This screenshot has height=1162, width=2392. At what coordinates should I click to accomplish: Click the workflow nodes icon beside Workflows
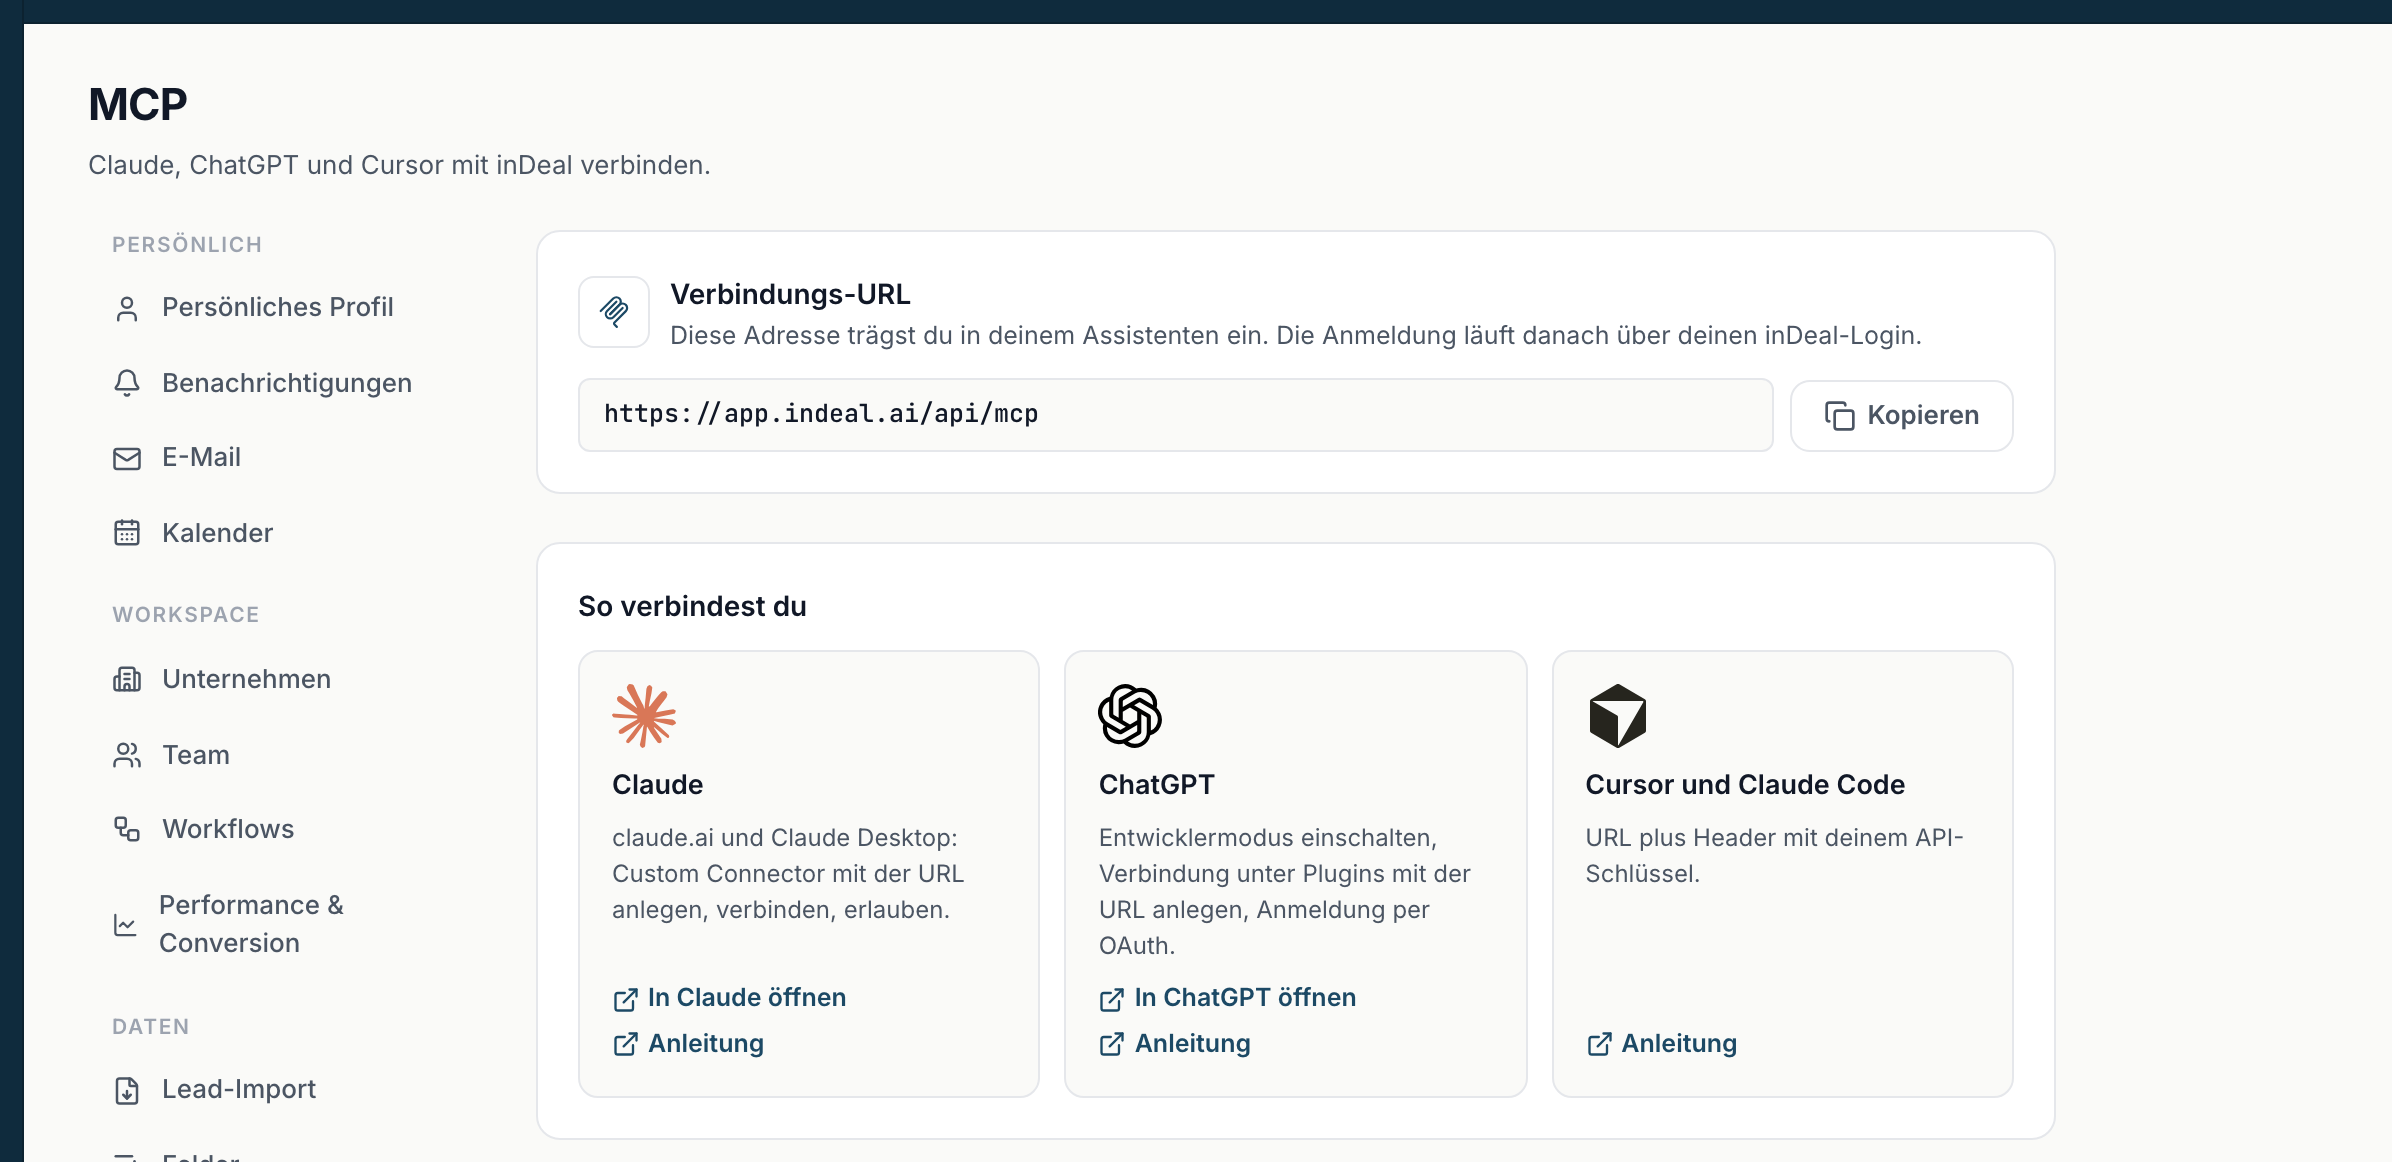point(127,829)
